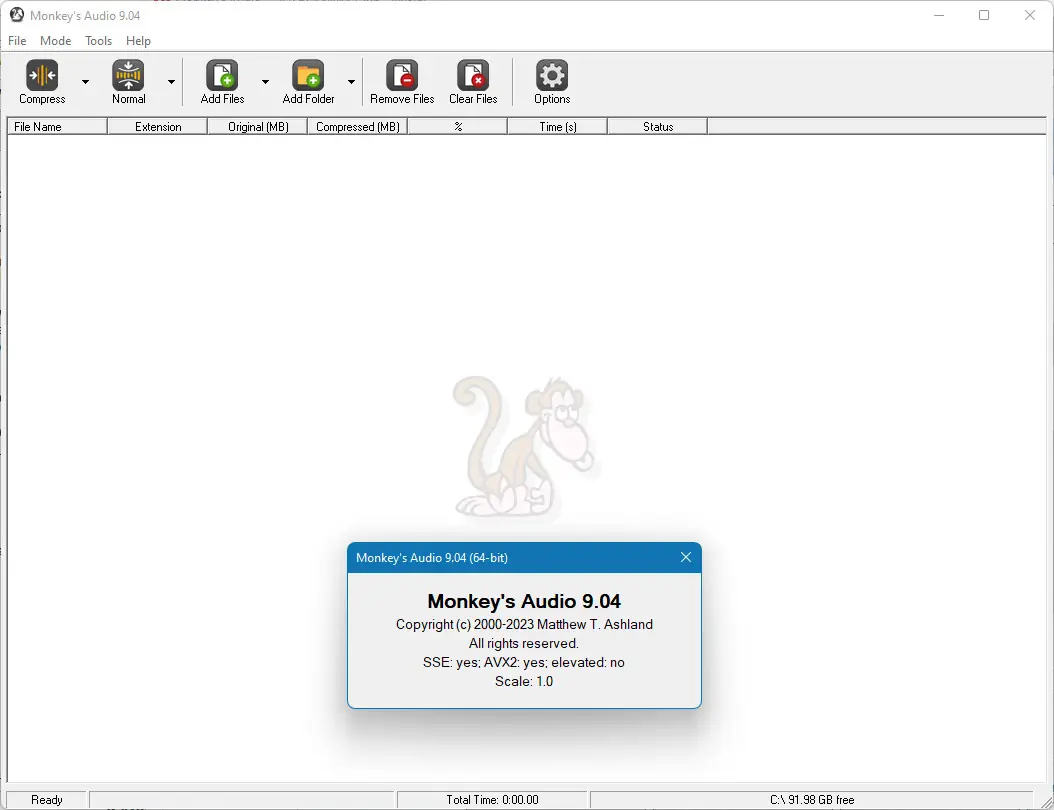
Task: Sort by the Original (MB) column header
Action: (257, 126)
